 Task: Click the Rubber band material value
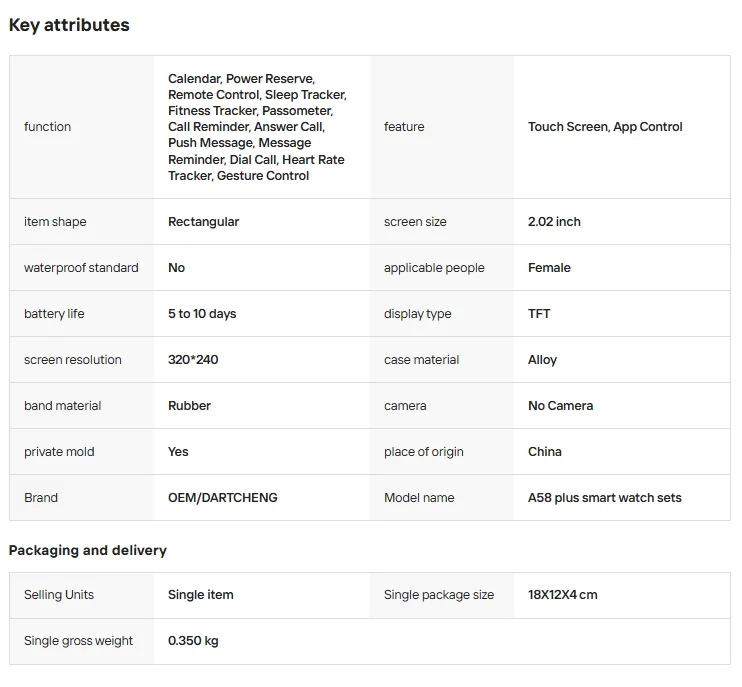189,406
